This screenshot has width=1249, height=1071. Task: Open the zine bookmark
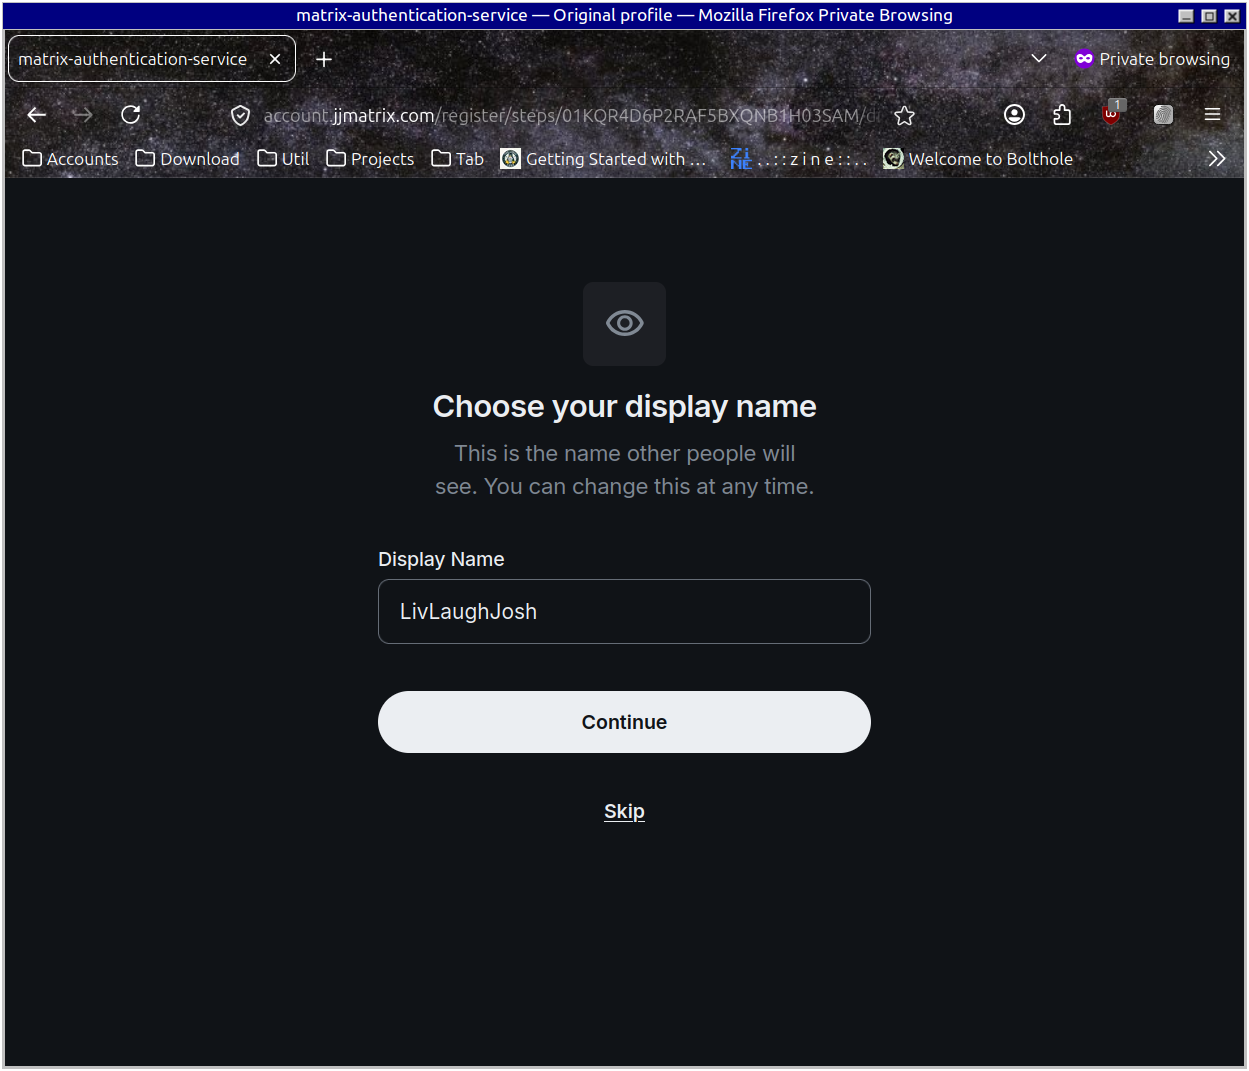tap(798, 159)
